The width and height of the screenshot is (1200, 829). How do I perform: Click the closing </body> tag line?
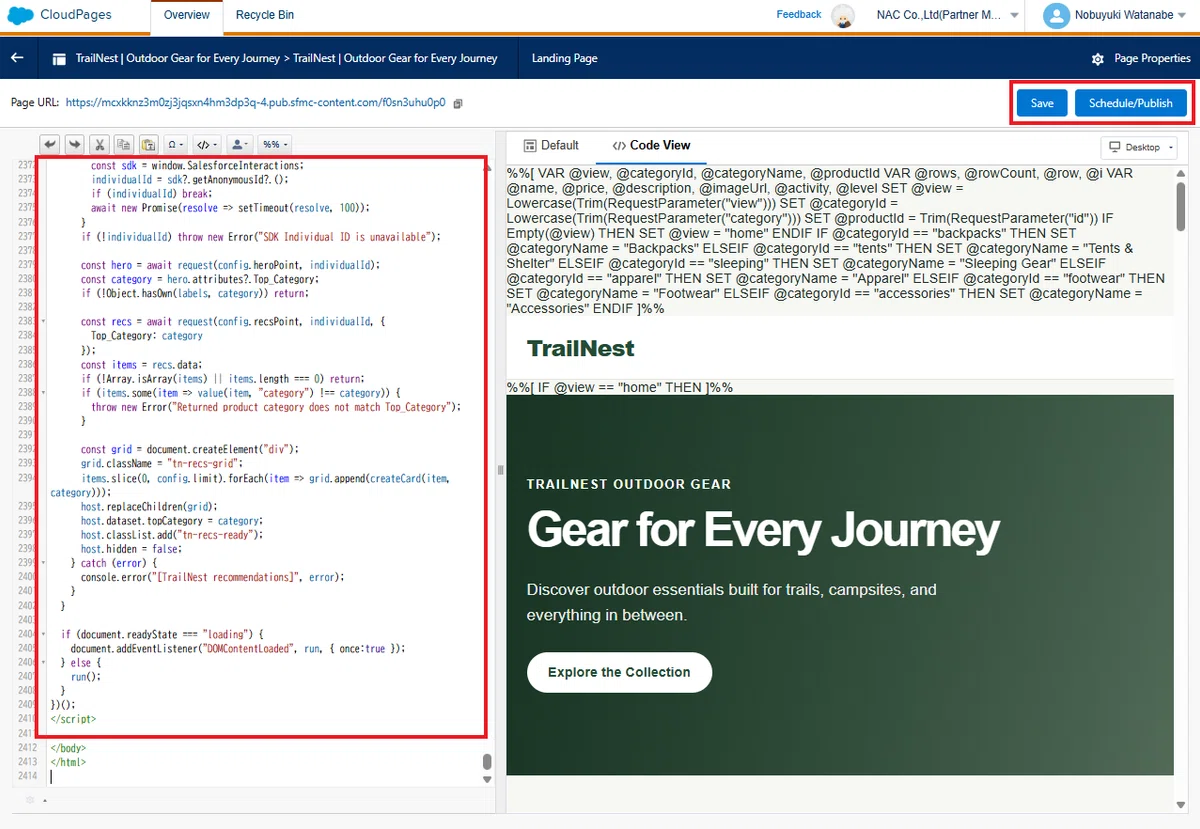68,748
